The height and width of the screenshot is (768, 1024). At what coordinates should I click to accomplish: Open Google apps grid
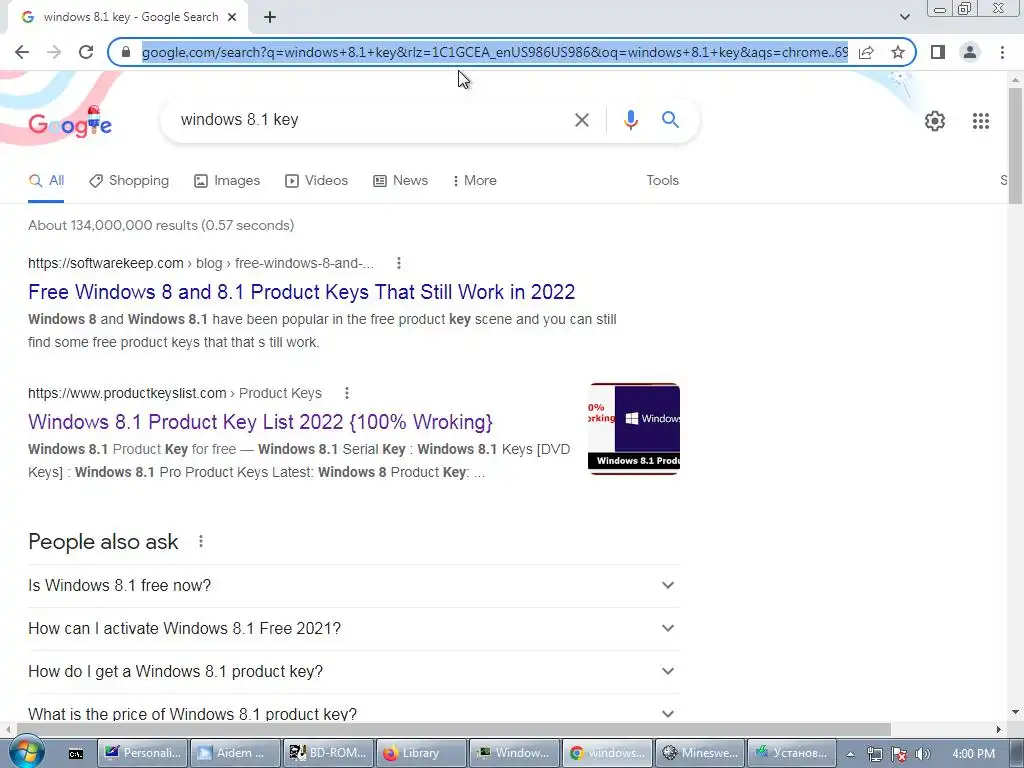pos(980,121)
